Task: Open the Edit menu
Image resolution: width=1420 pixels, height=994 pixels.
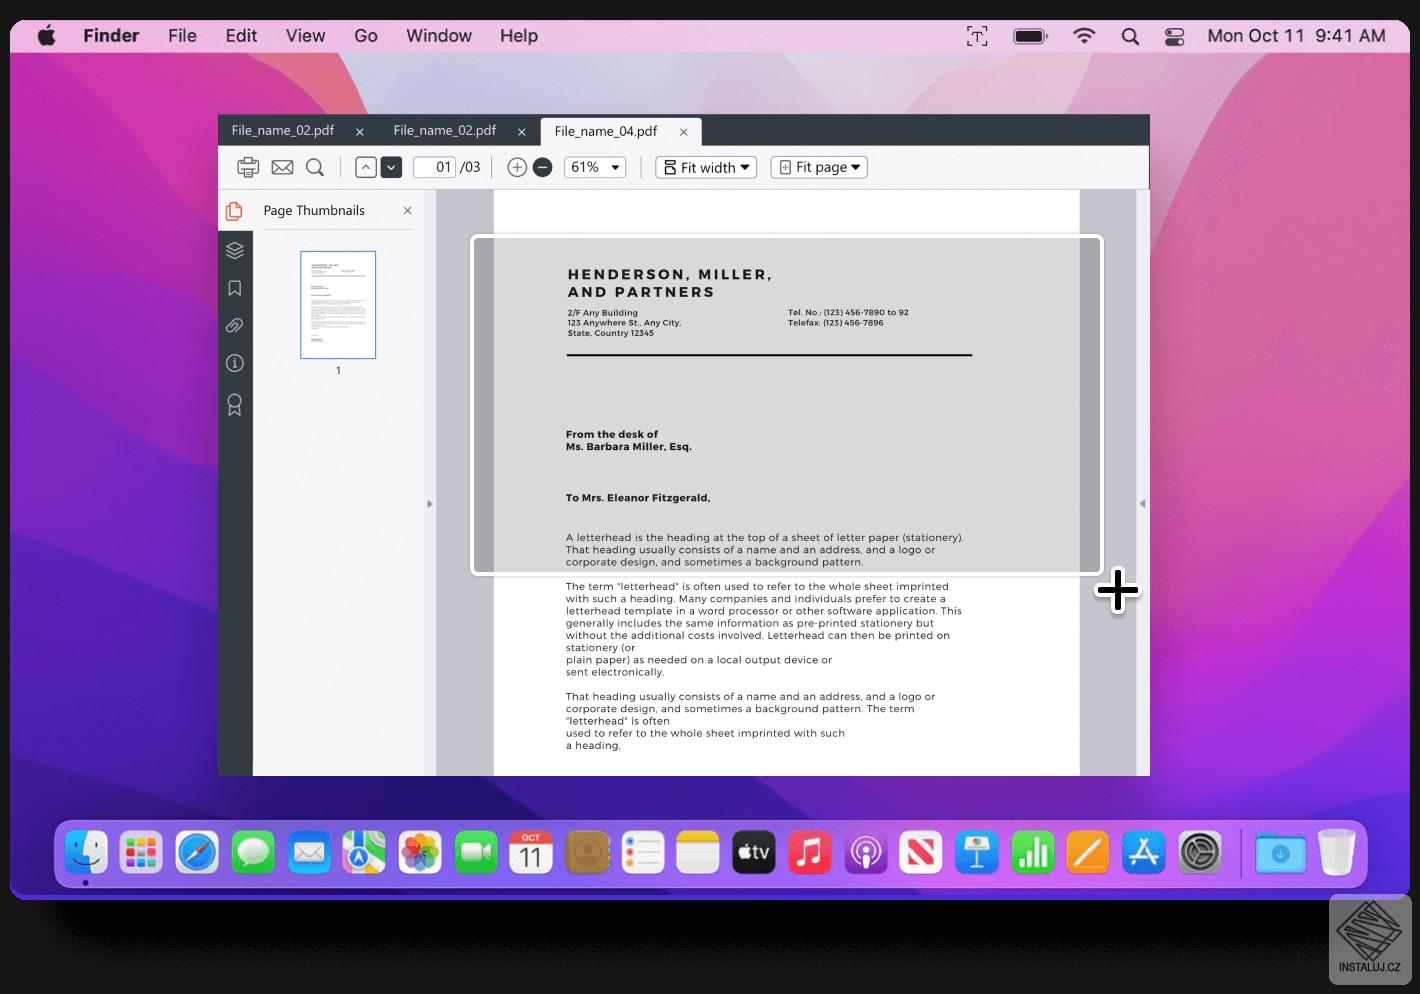Action: [x=241, y=36]
